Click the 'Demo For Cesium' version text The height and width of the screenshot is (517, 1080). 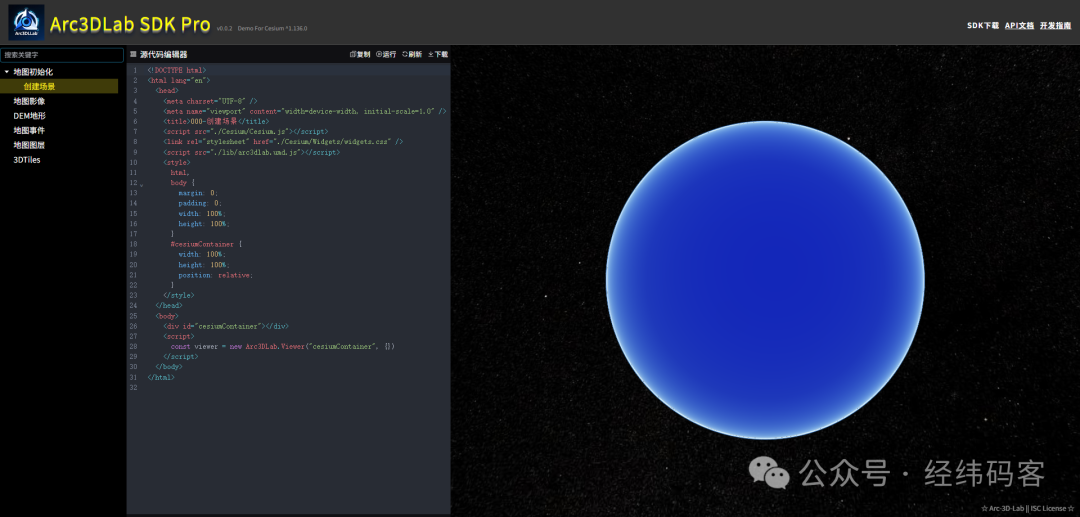[x=272, y=29]
